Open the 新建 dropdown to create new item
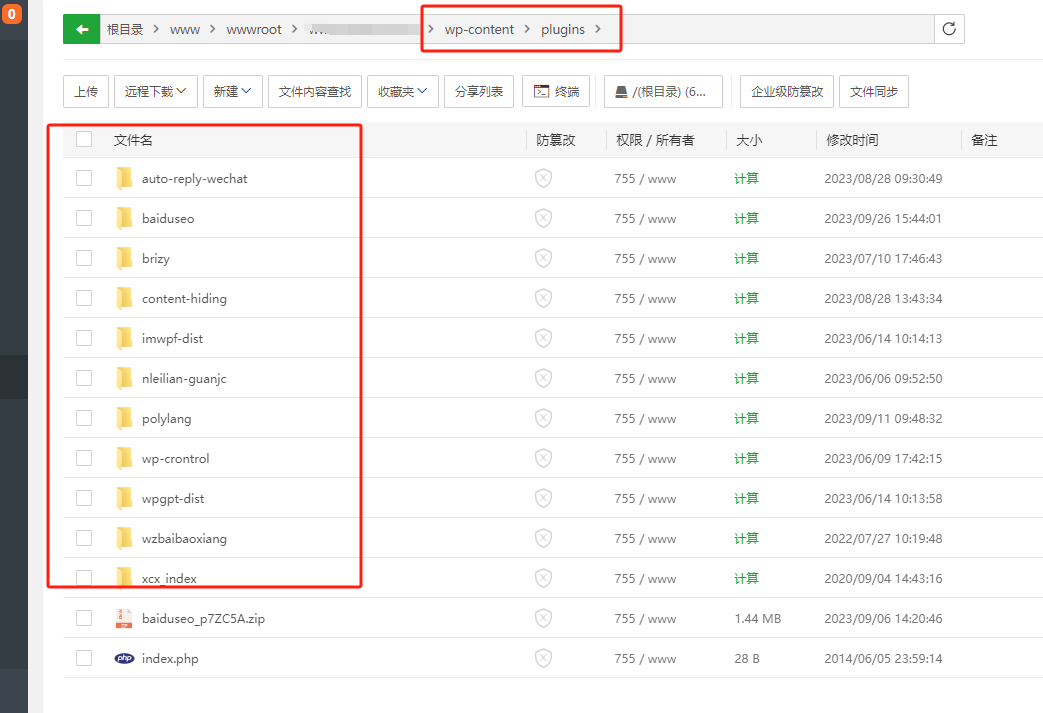Image resolution: width=1043 pixels, height=713 pixels. pos(232,91)
